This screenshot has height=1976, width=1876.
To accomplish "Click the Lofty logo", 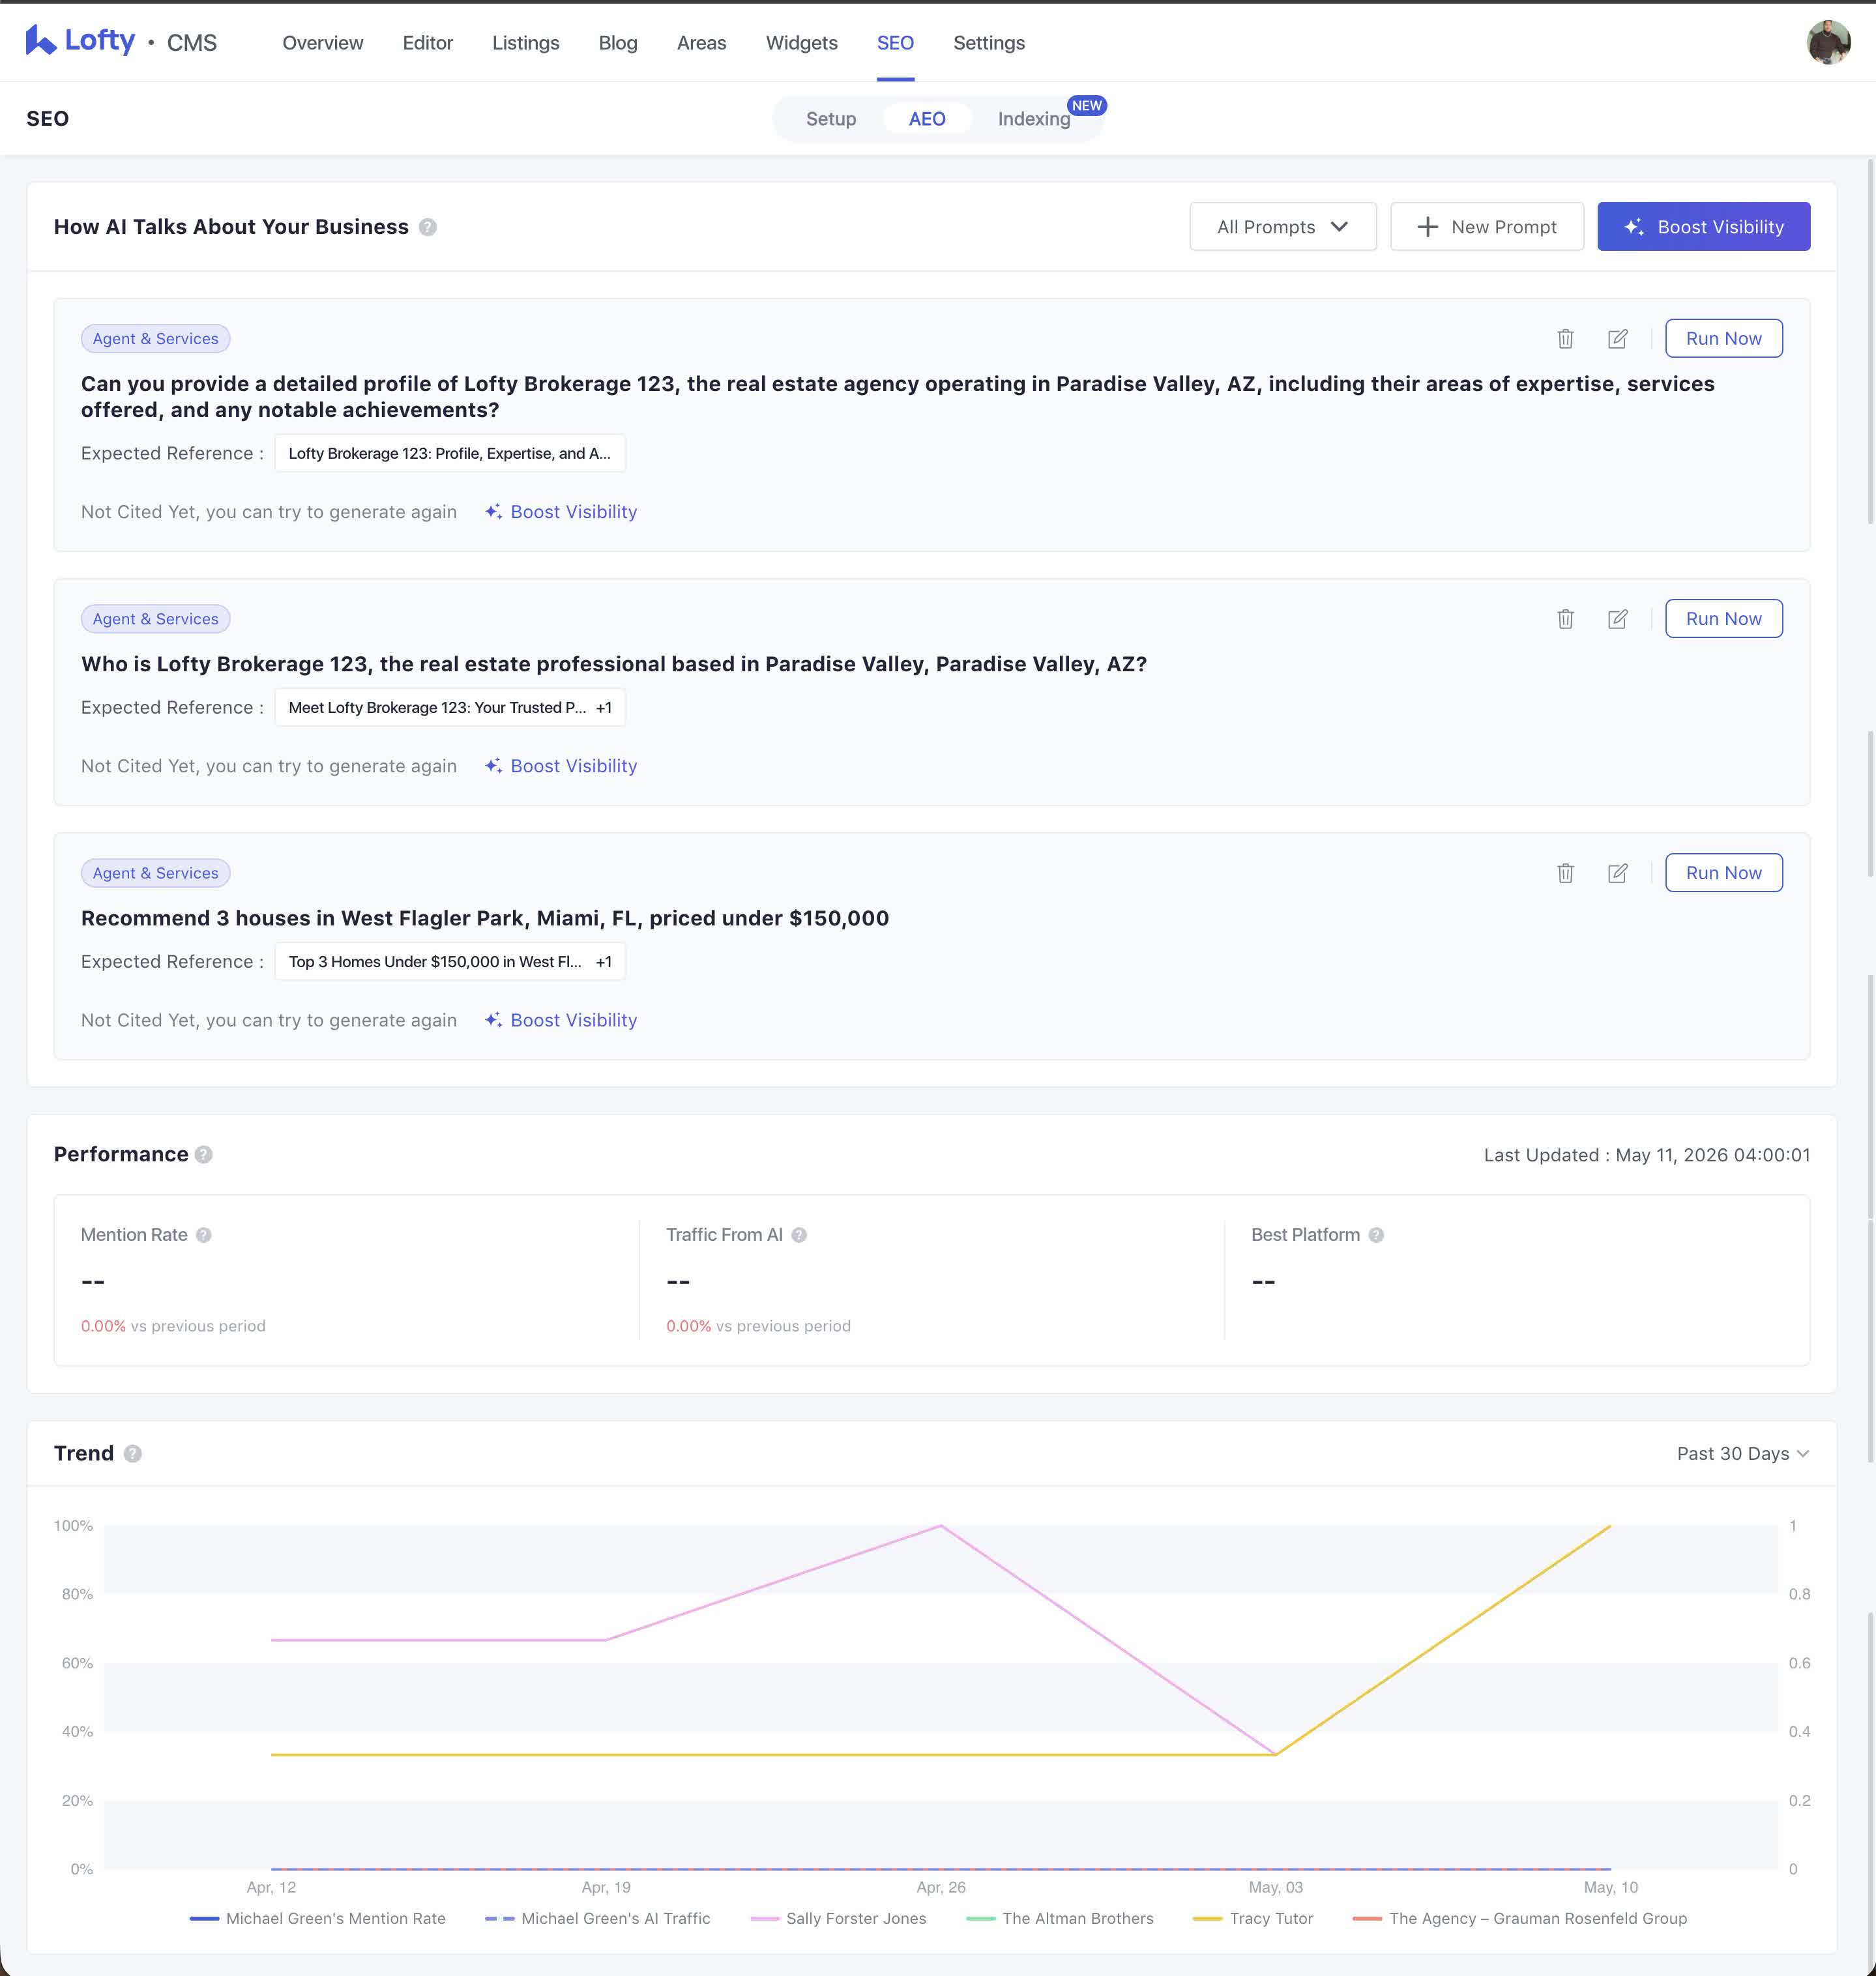I will point(80,41).
